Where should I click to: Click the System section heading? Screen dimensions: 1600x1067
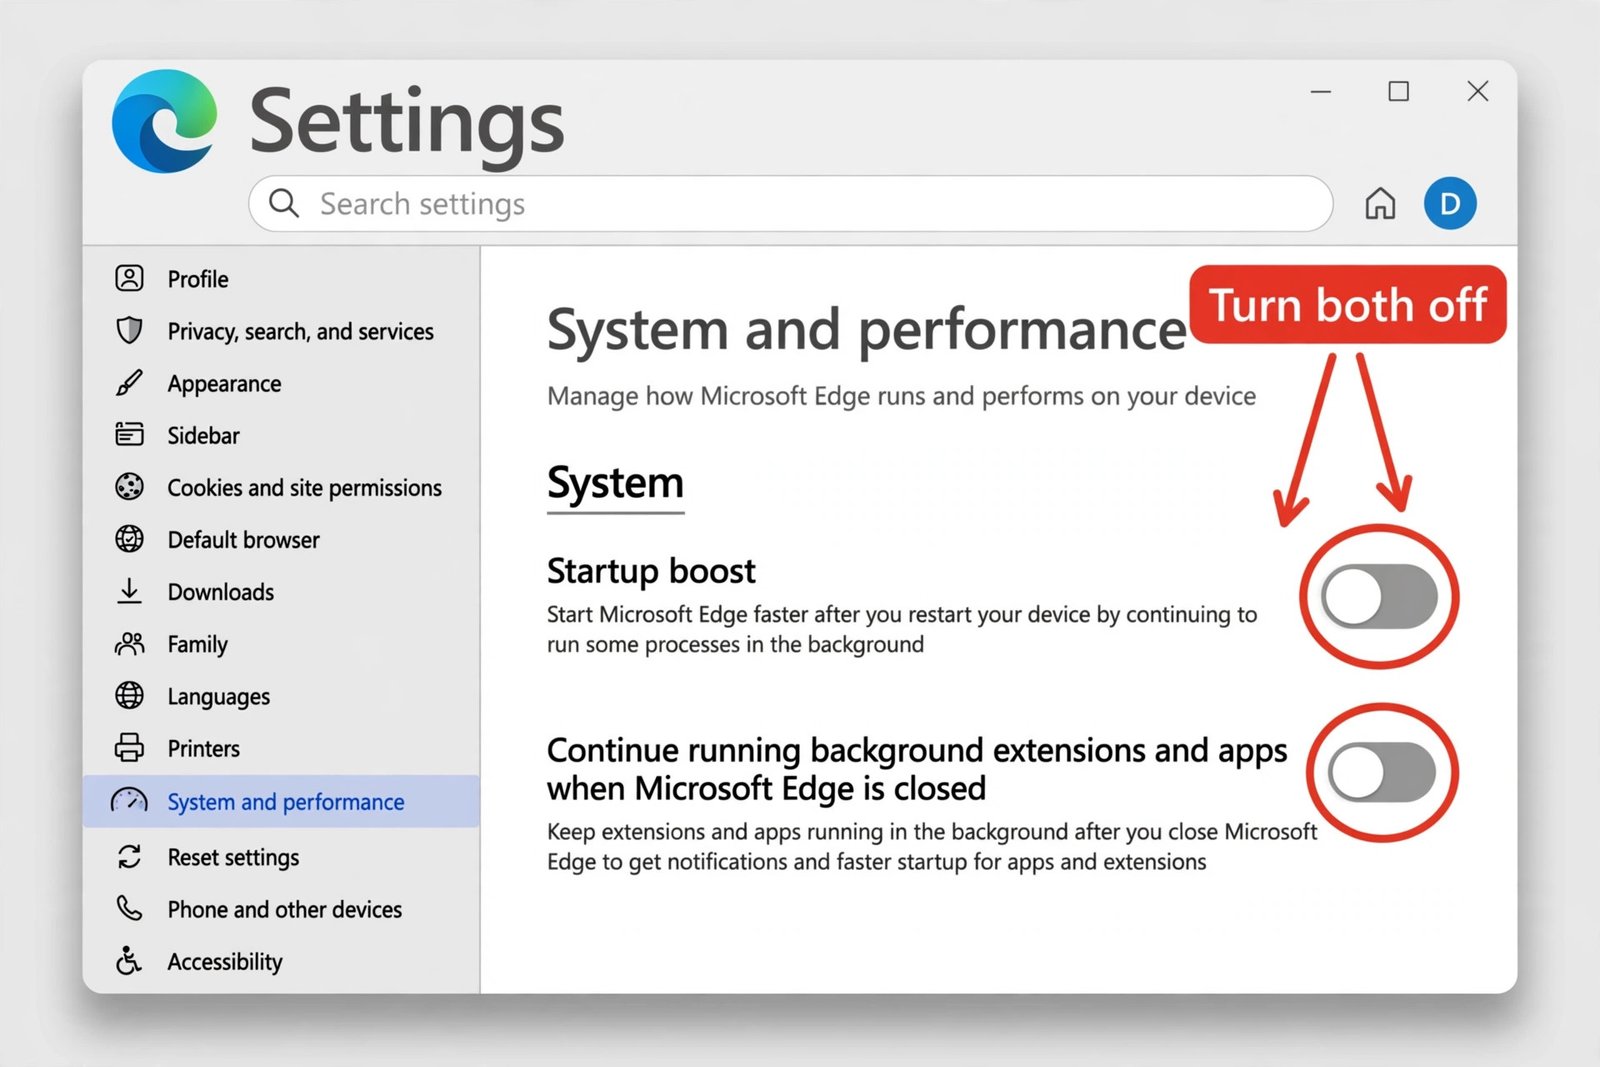point(615,483)
